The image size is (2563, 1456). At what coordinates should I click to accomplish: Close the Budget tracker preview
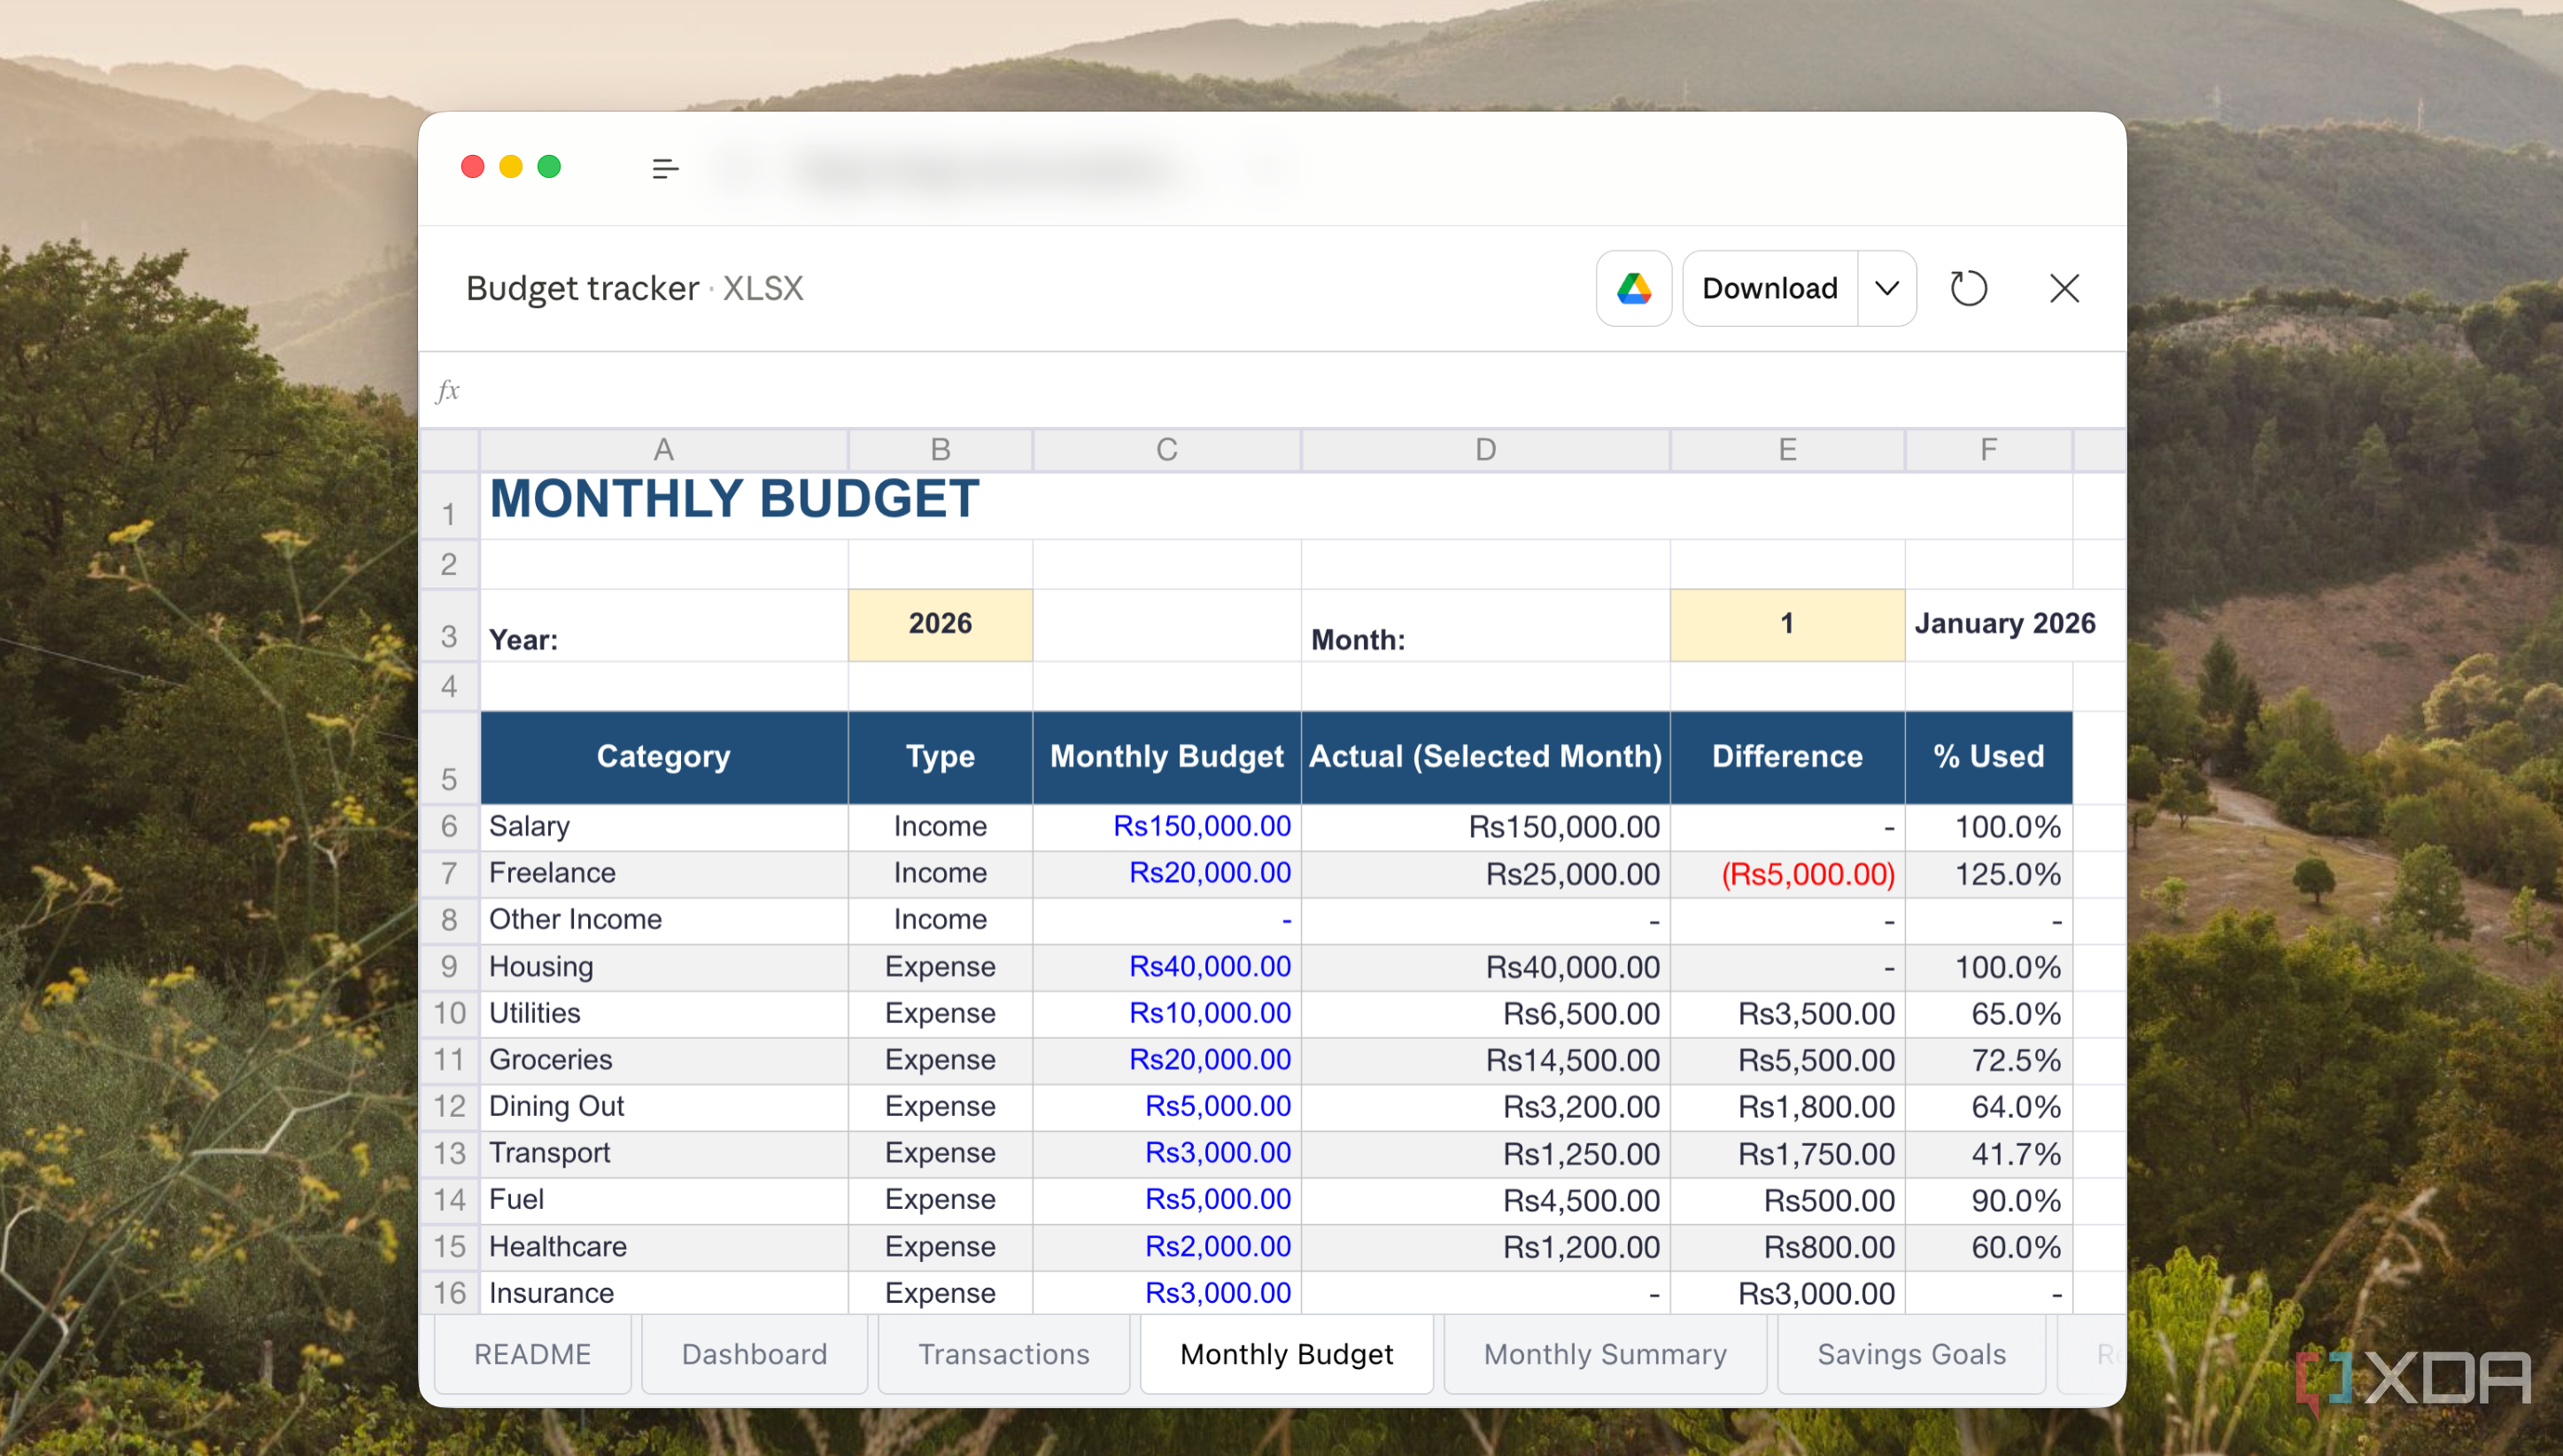[2064, 288]
